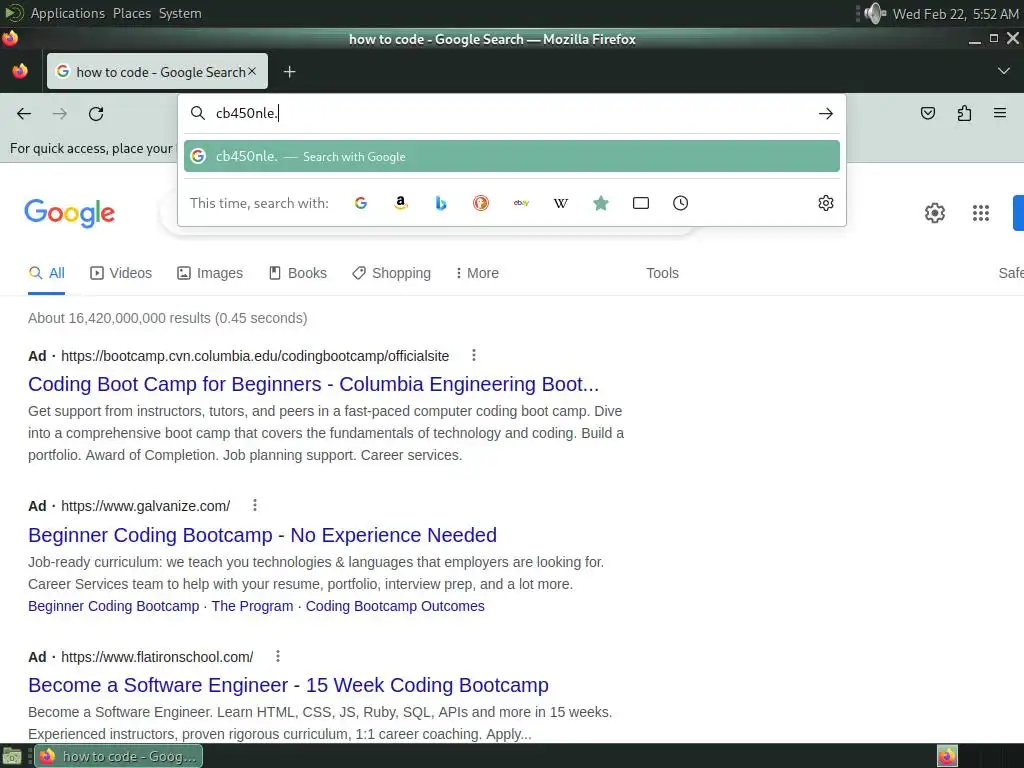
Task: Open the Firefox hamburger application menu
Action: point(1000,113)
